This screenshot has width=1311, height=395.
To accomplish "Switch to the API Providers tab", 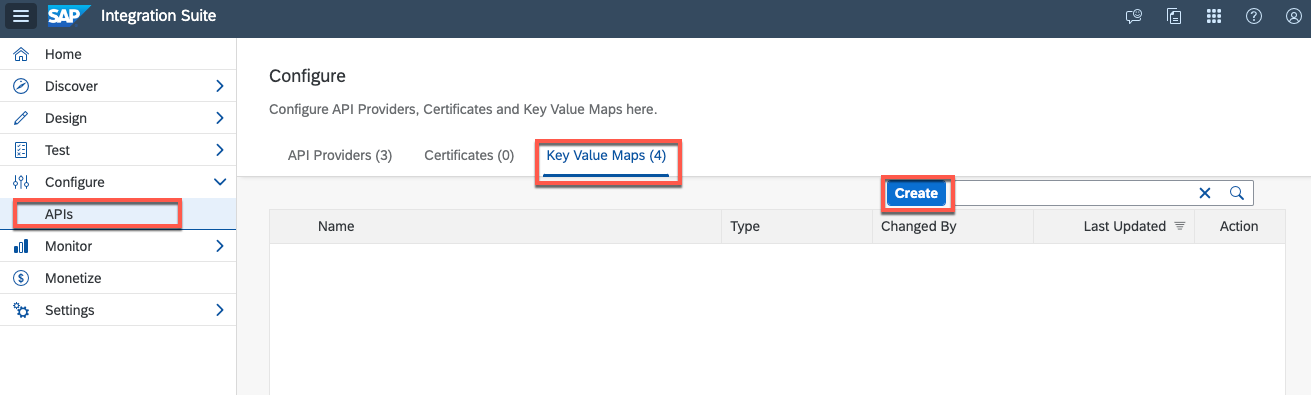I will coord(340,156).
